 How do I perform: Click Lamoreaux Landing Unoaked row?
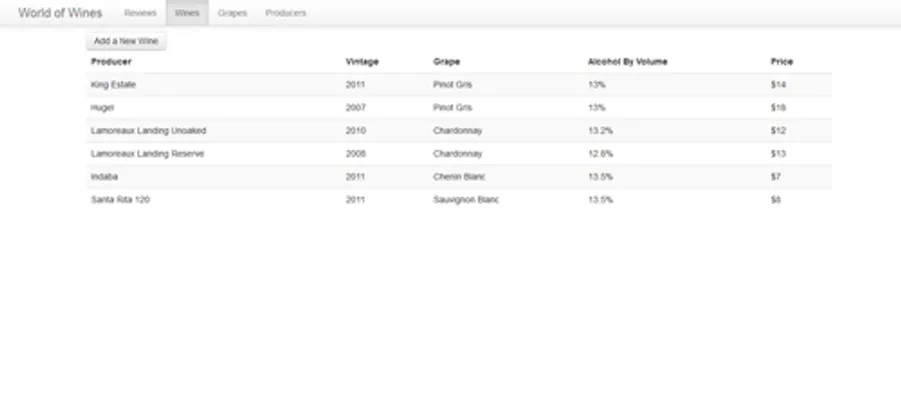pos(148,131)
